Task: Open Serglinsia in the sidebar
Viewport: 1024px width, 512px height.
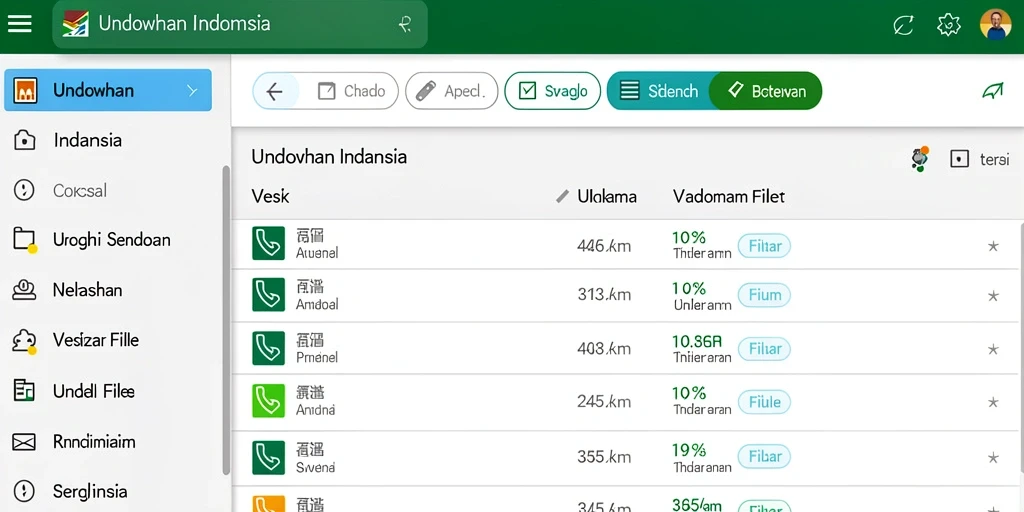Action: click(90, 491)
